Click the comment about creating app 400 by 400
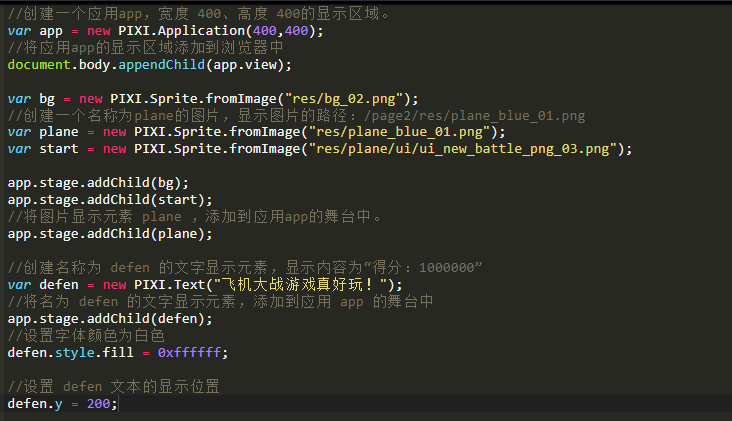The image size is (732, 421). point(199,14)
